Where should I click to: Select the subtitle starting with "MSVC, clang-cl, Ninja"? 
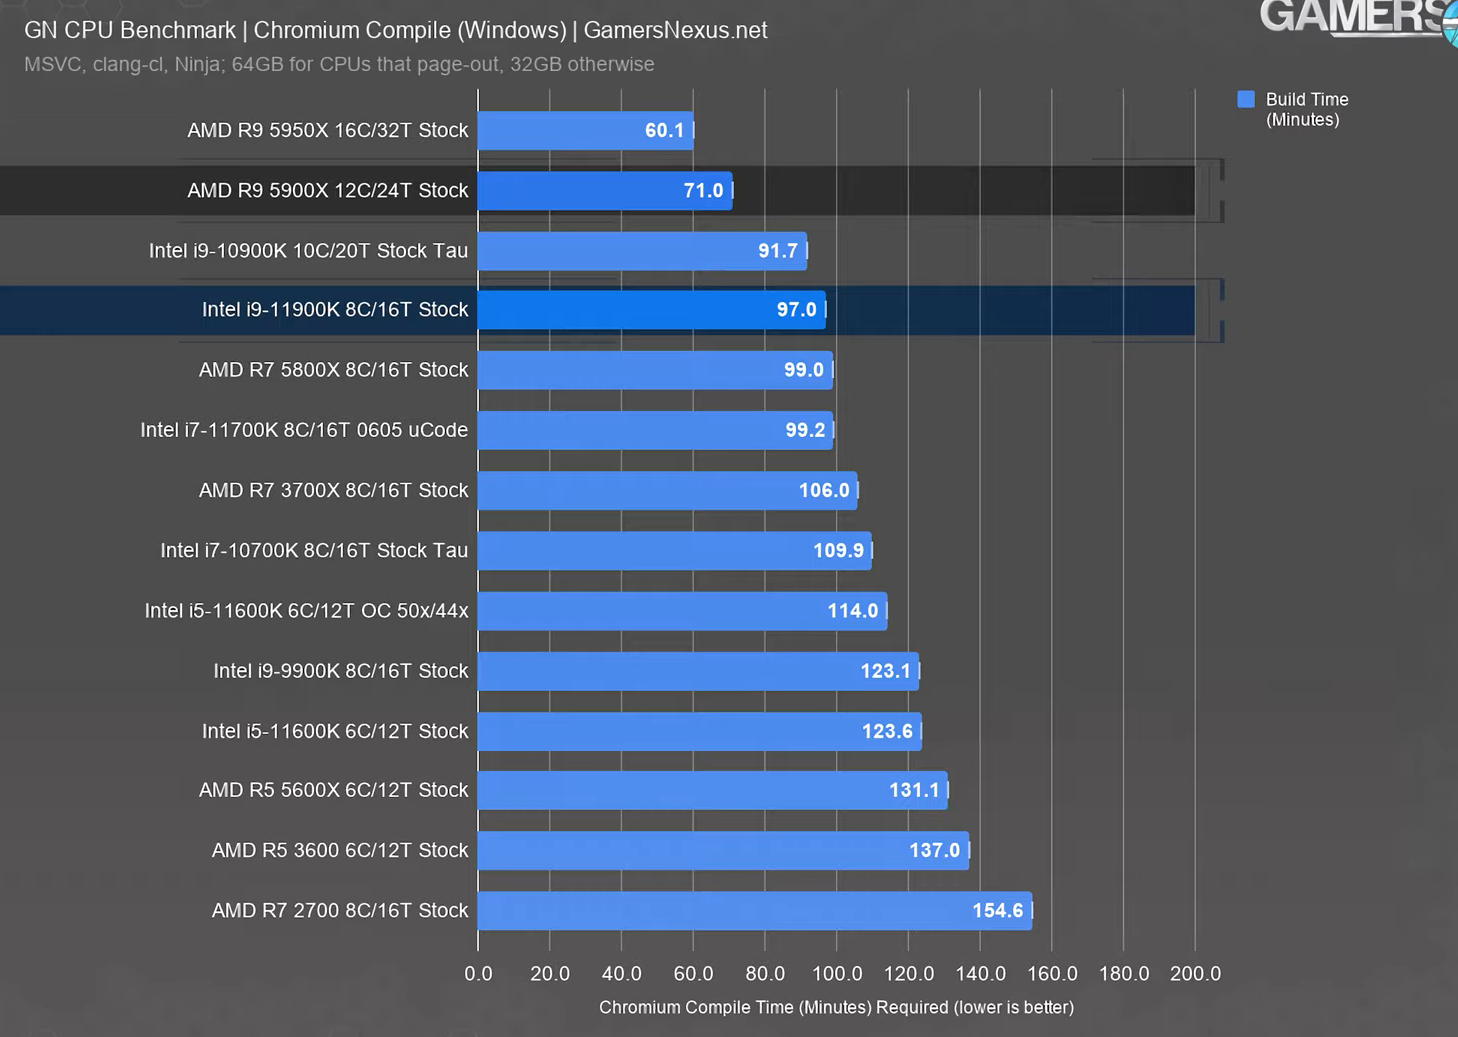[339, 64]
